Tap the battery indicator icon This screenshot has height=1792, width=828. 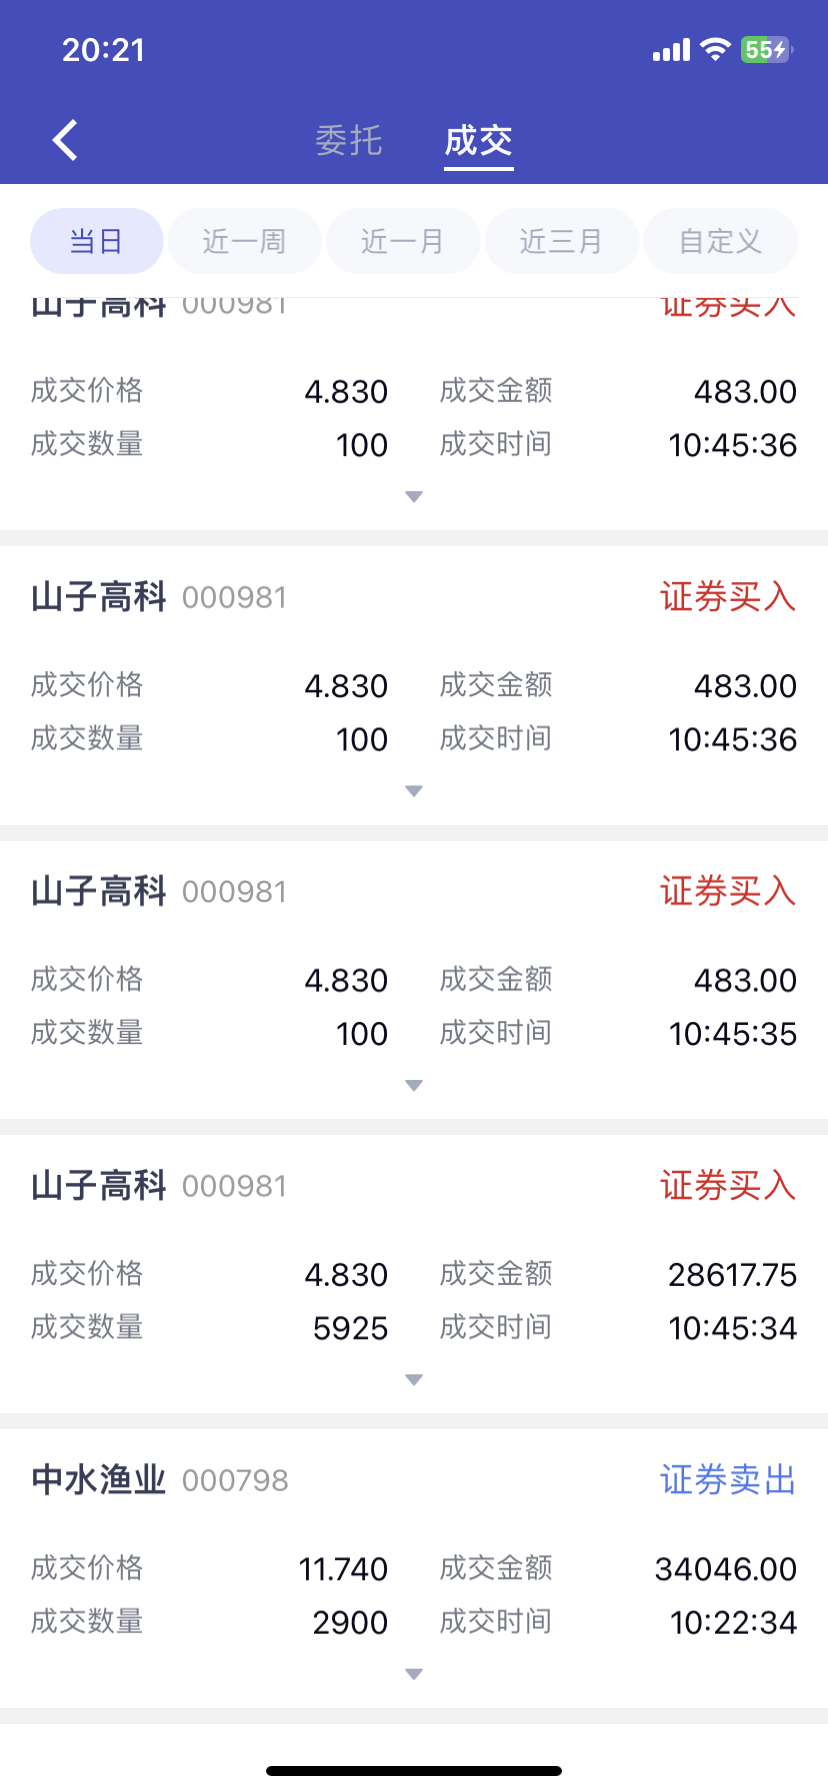(766, 49)
